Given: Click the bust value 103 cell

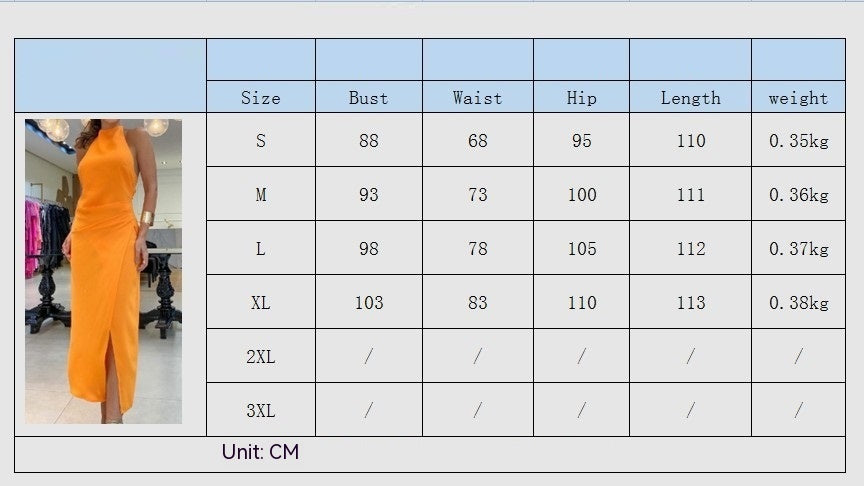Looking at the screenshot, I should pyautogui.click(x=368, y=303).
